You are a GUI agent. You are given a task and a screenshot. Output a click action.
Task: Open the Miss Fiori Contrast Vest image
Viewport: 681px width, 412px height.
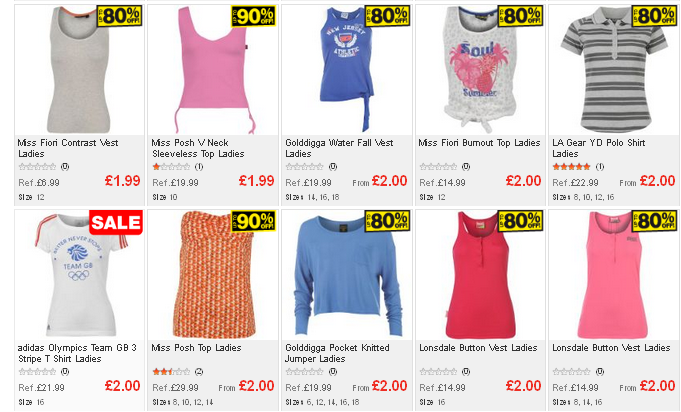(x=79, y=70)
